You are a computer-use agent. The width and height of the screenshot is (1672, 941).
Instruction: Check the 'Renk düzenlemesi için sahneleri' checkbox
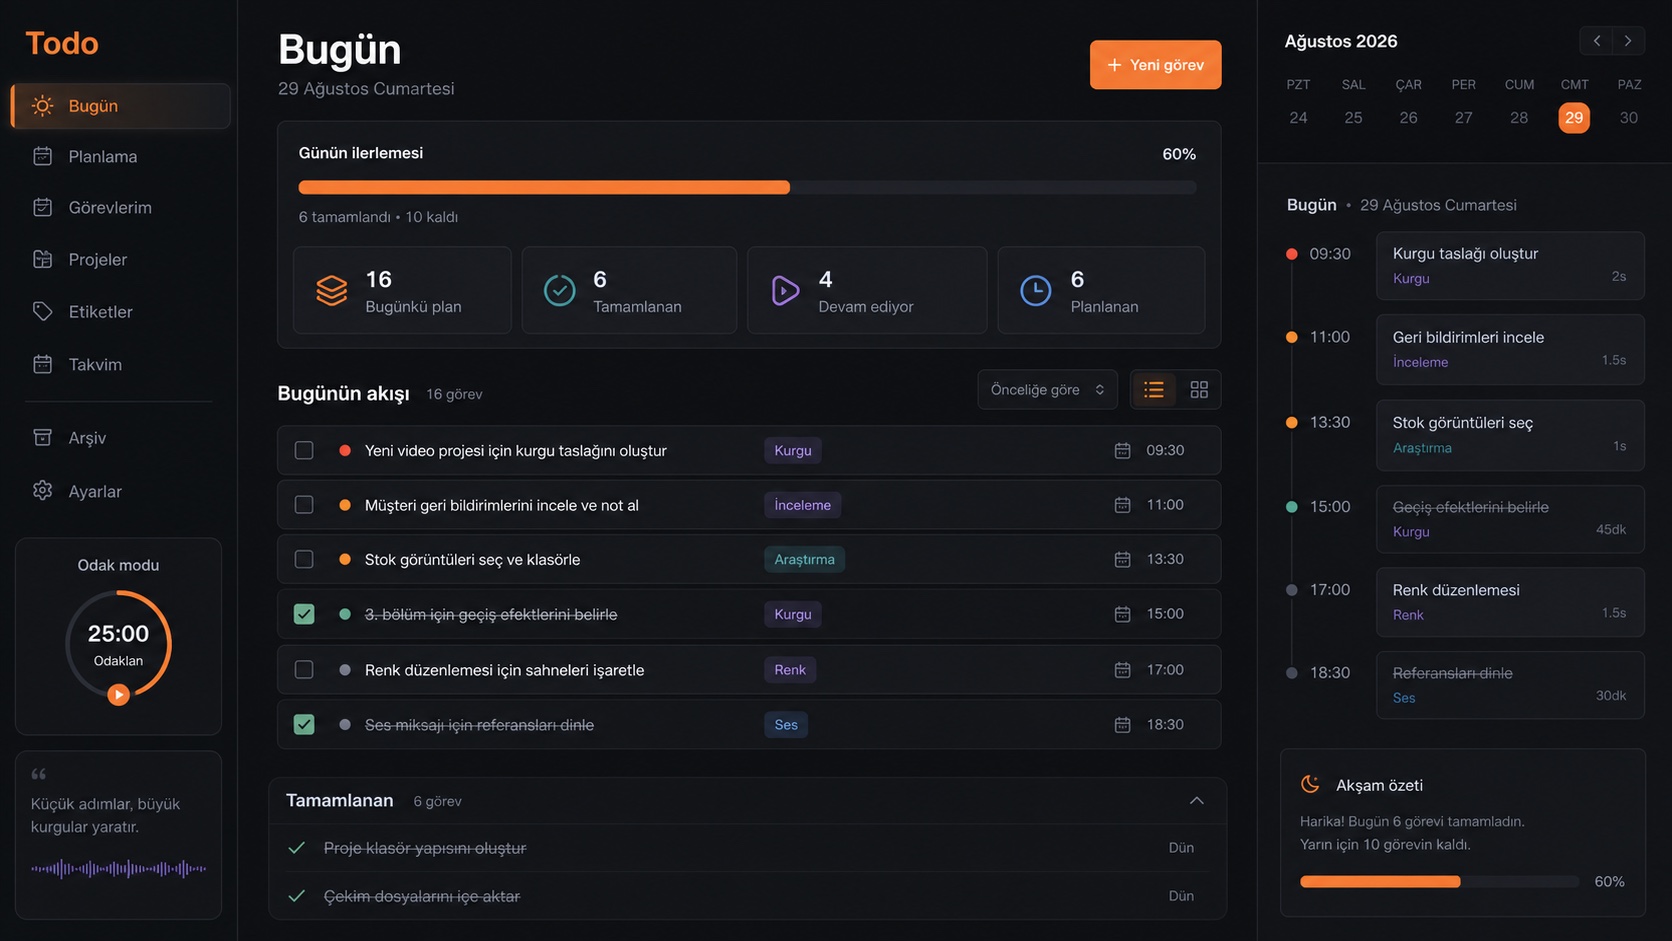tap(304, 670)
